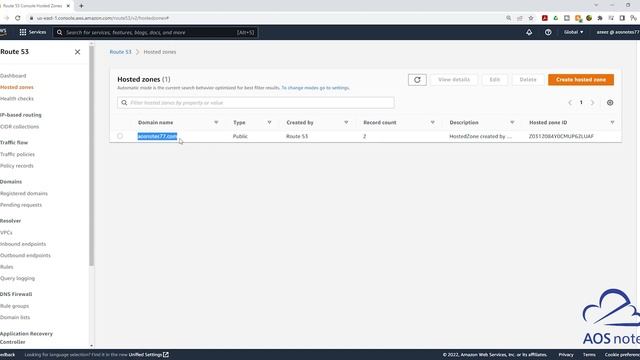Screen dimensions: 640x360
Task: Click the browser reload icon
Action: [18, 18]
